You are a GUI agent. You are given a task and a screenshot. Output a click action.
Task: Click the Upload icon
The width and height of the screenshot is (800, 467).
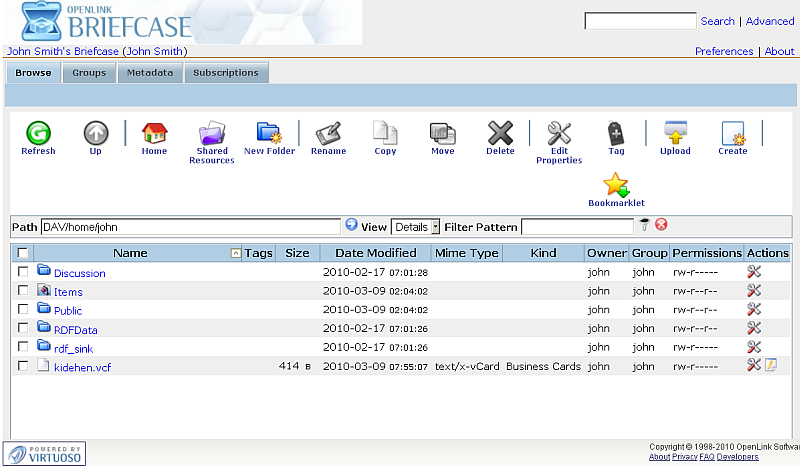[x=675, y=134]
